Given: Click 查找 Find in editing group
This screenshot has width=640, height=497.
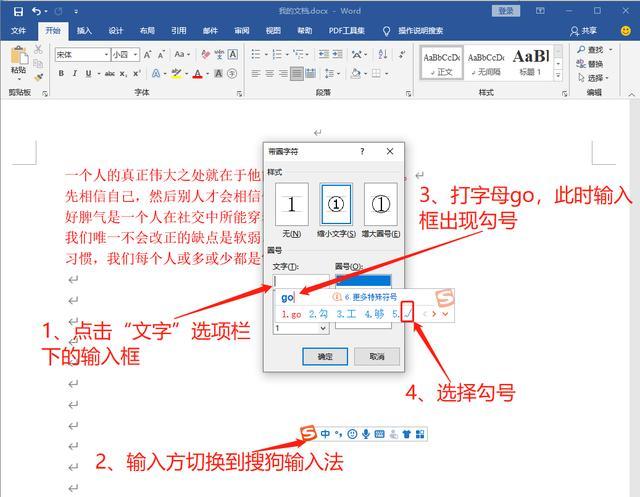Looking at the screenshot, I should [591, 50].
